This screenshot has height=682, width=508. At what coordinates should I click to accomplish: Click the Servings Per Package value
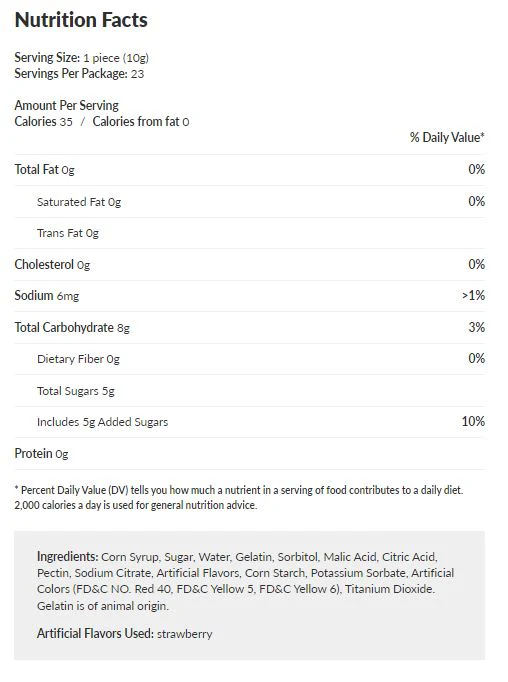coord(137,74)
